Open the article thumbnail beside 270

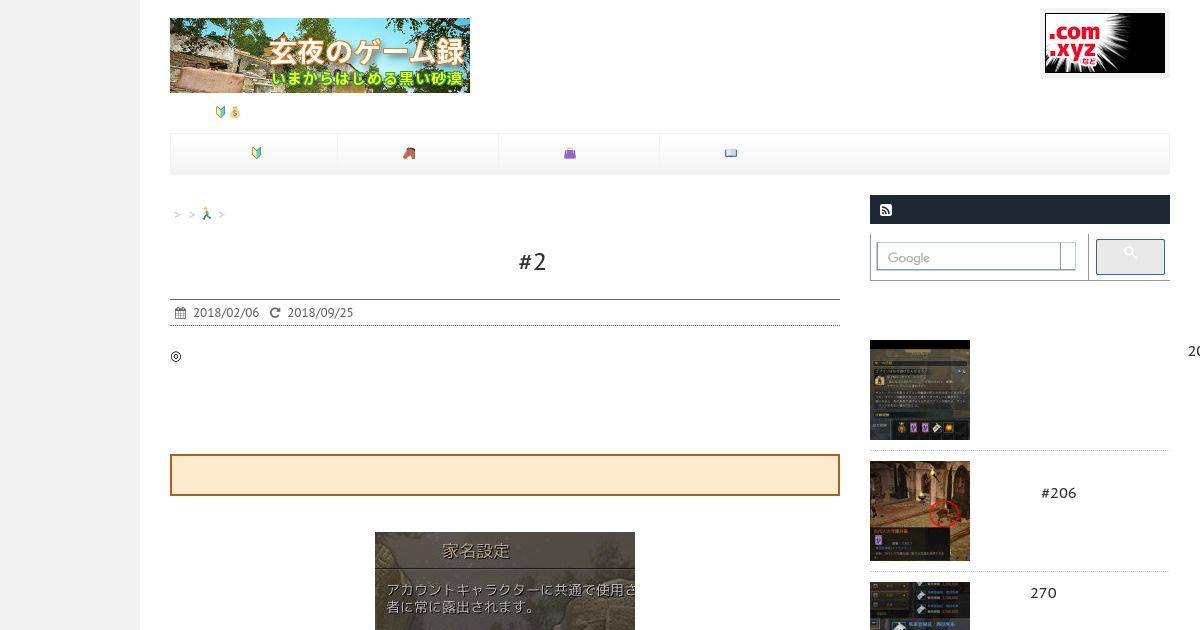pos(920,606)
